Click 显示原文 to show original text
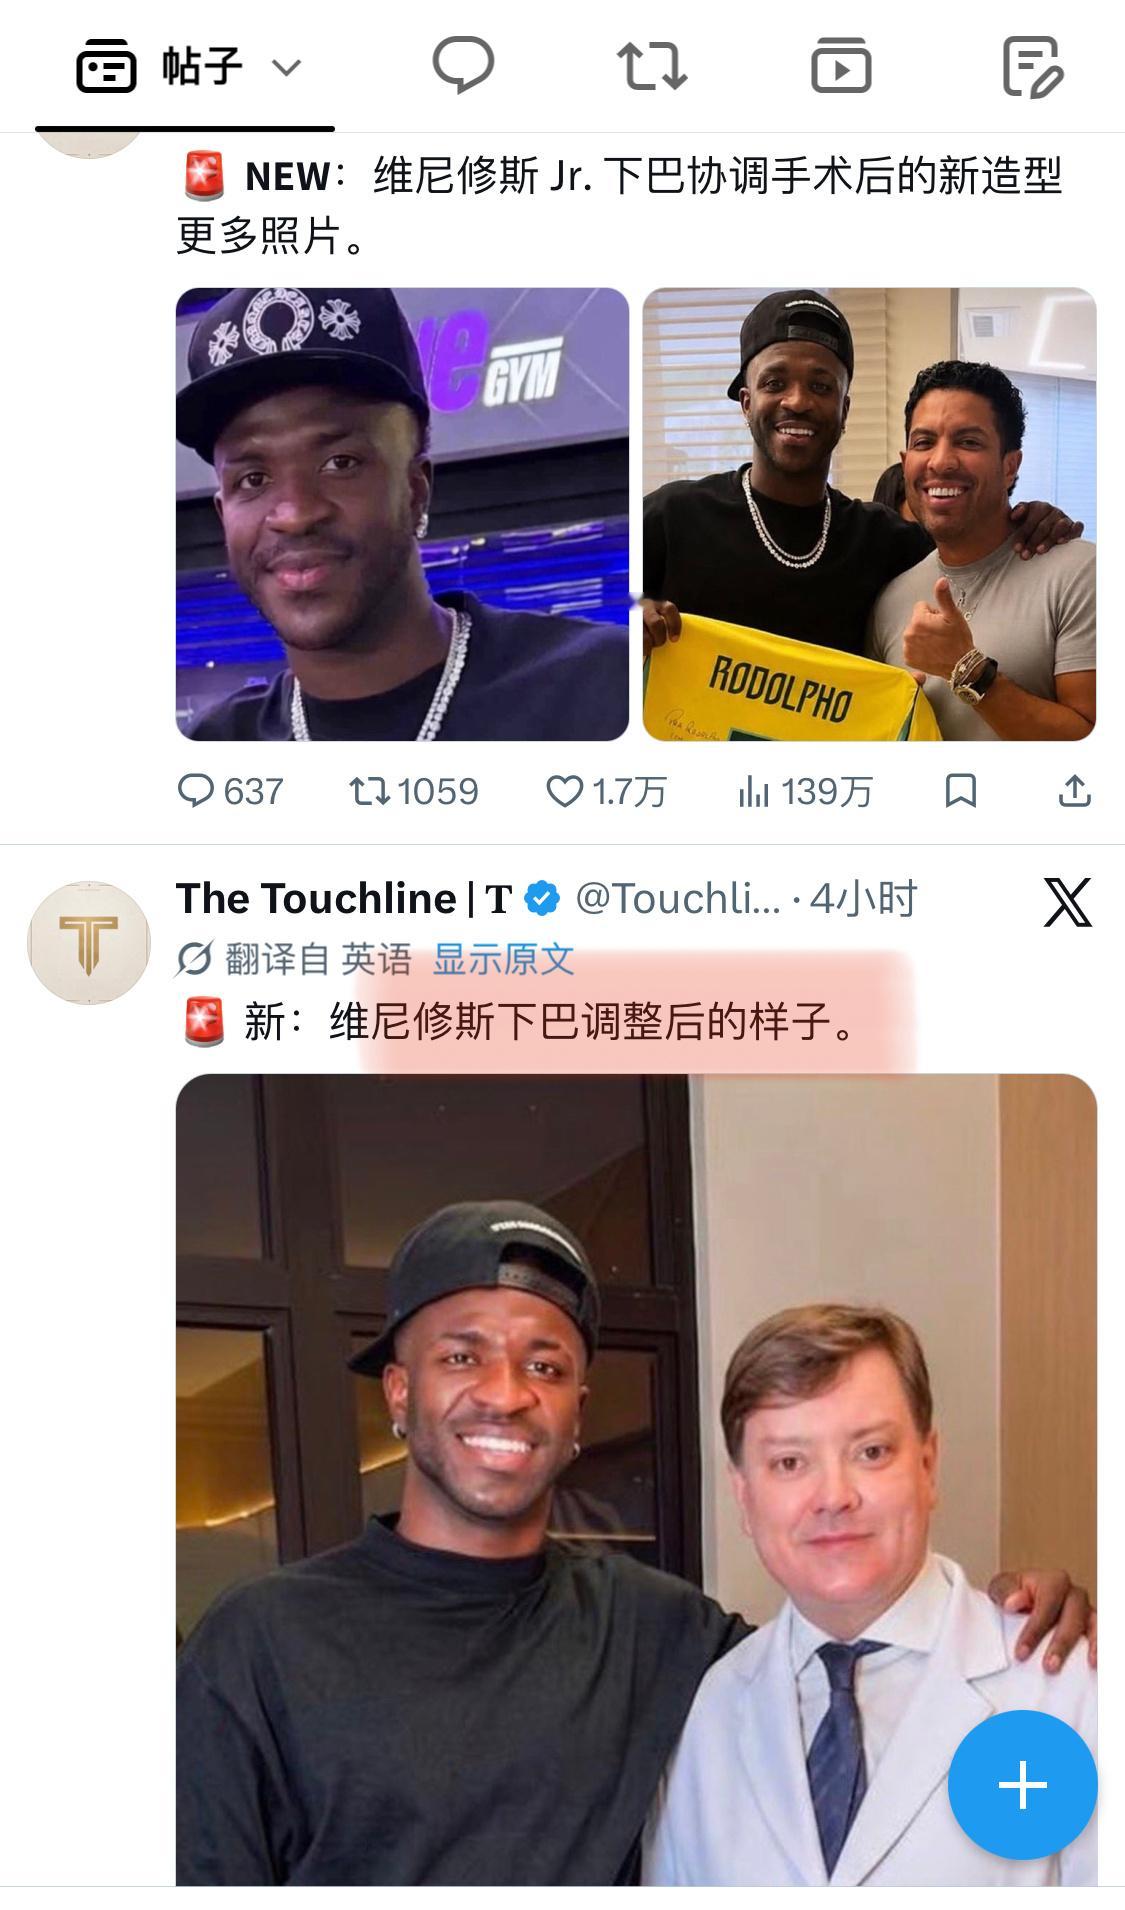 pyautogui.click(x=503, y=959)
